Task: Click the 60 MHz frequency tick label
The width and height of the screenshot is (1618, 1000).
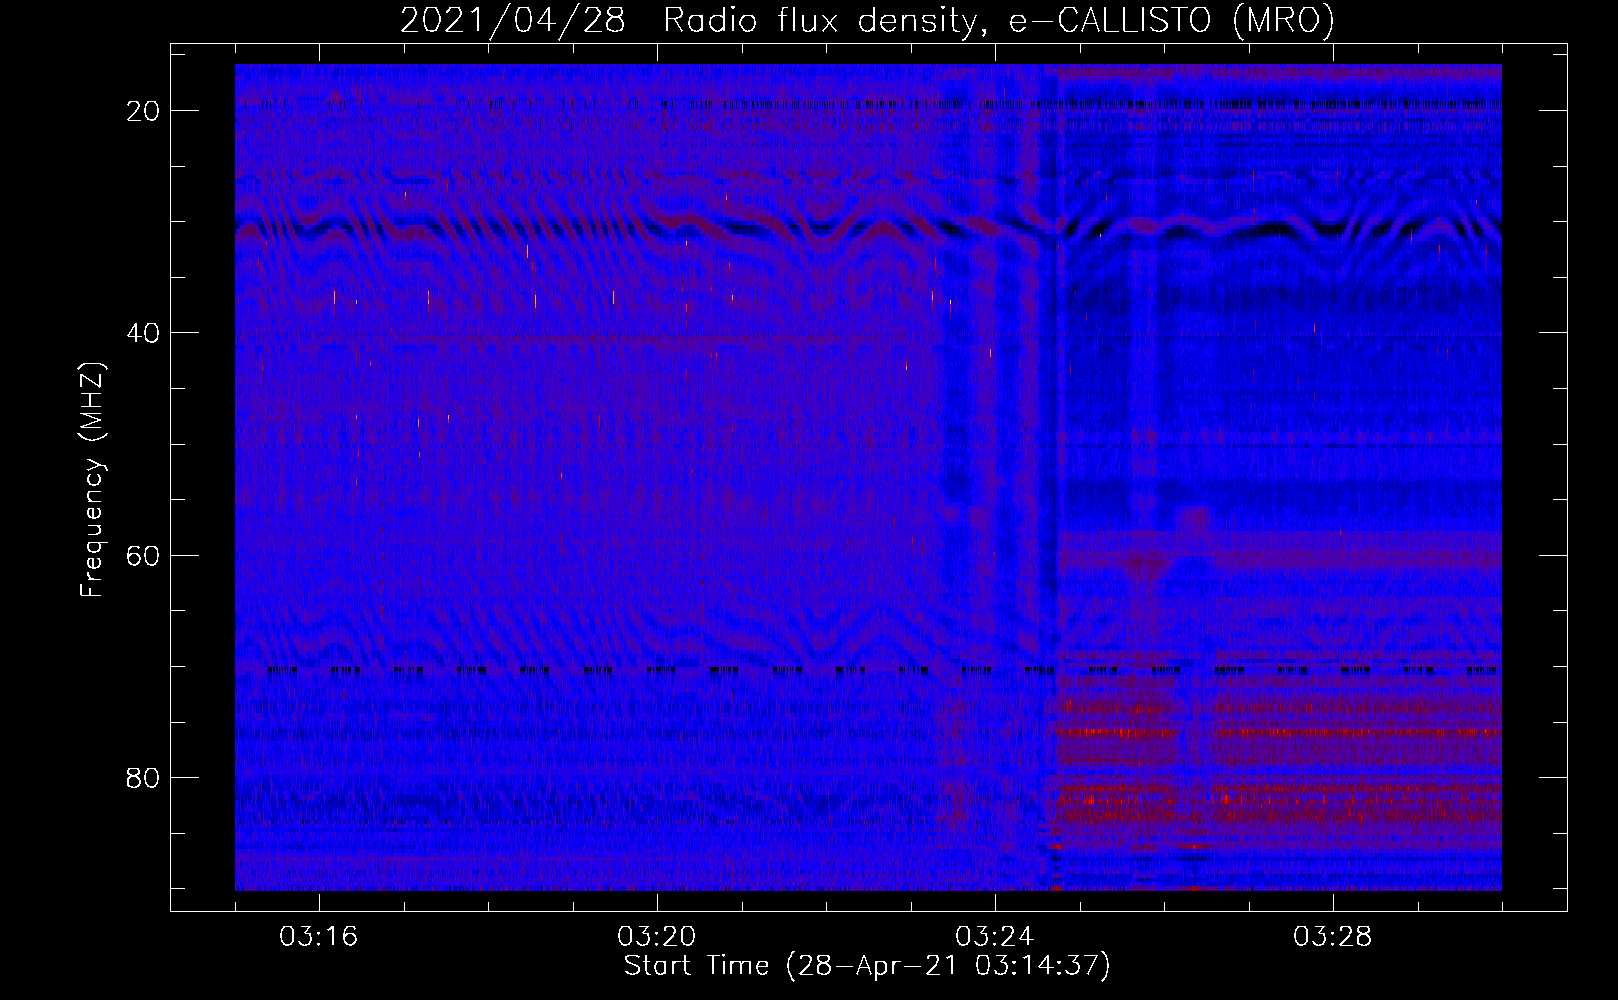Action: (x=144, y=555)
